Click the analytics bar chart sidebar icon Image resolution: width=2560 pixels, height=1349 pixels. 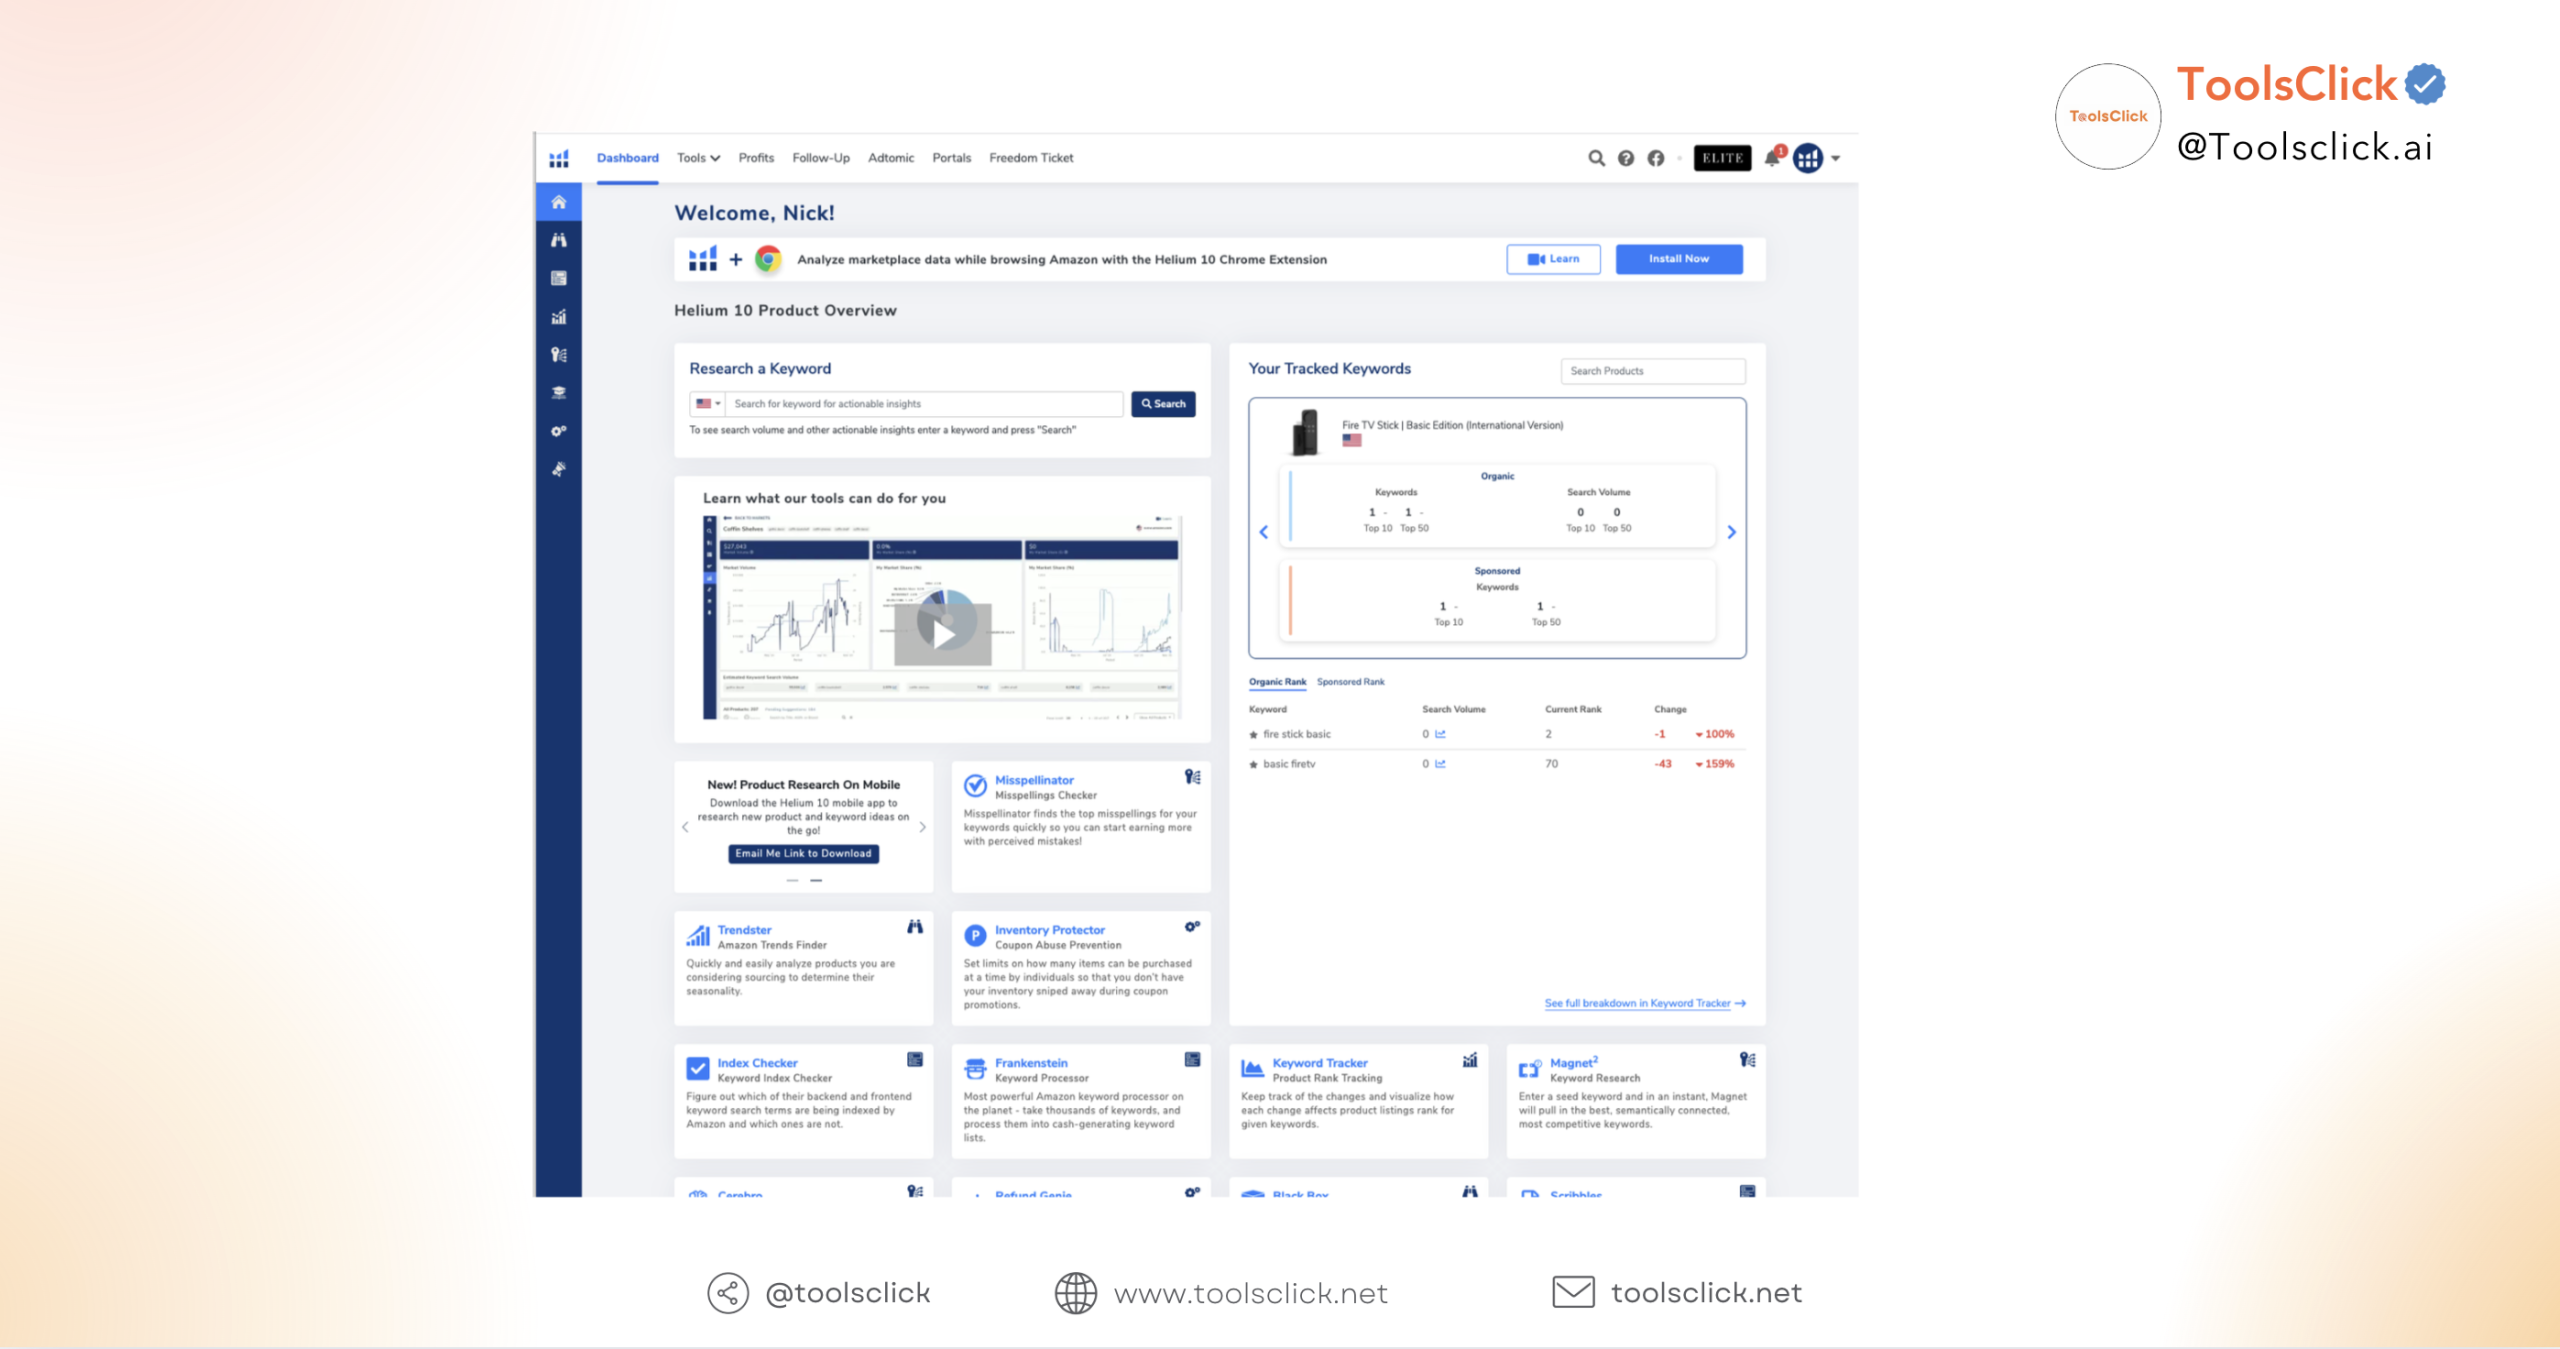[x=558, y=317]
